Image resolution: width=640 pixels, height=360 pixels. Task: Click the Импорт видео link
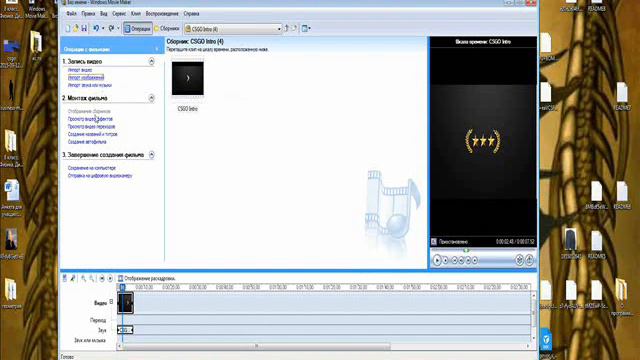[80, 70]
